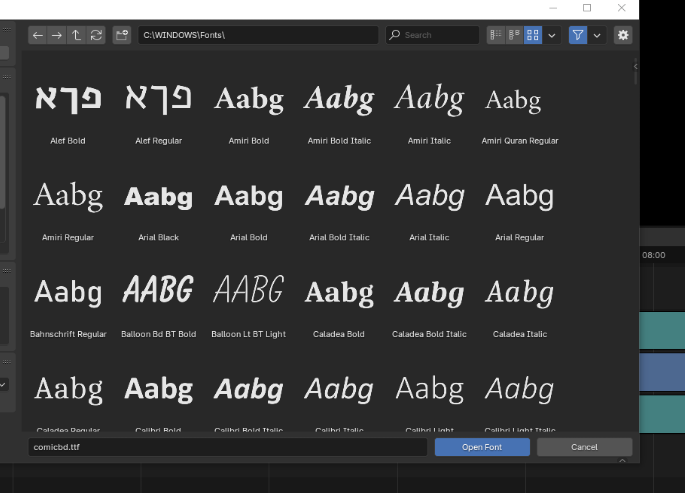Switch to horizontal list display mode
Viewport: 685px width, 493px height.
[x=514, y=35]
